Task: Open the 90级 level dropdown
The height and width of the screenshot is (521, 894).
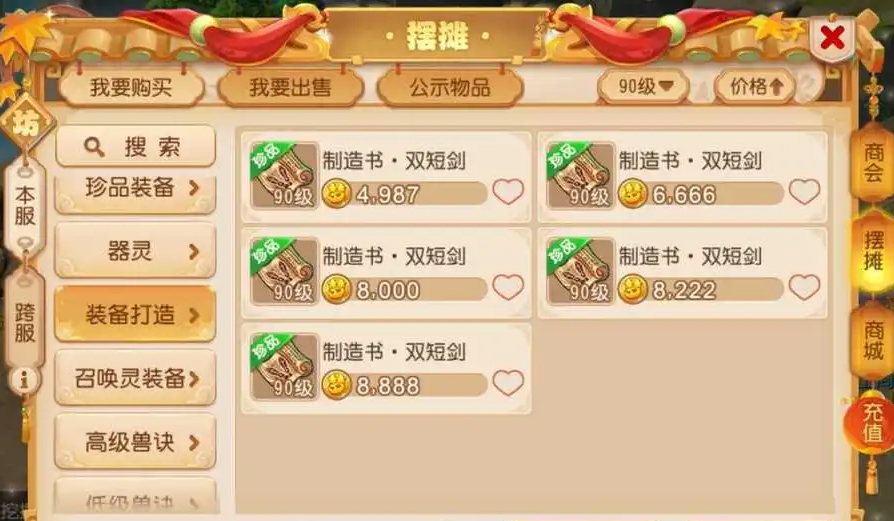Action: click(644, 87)
